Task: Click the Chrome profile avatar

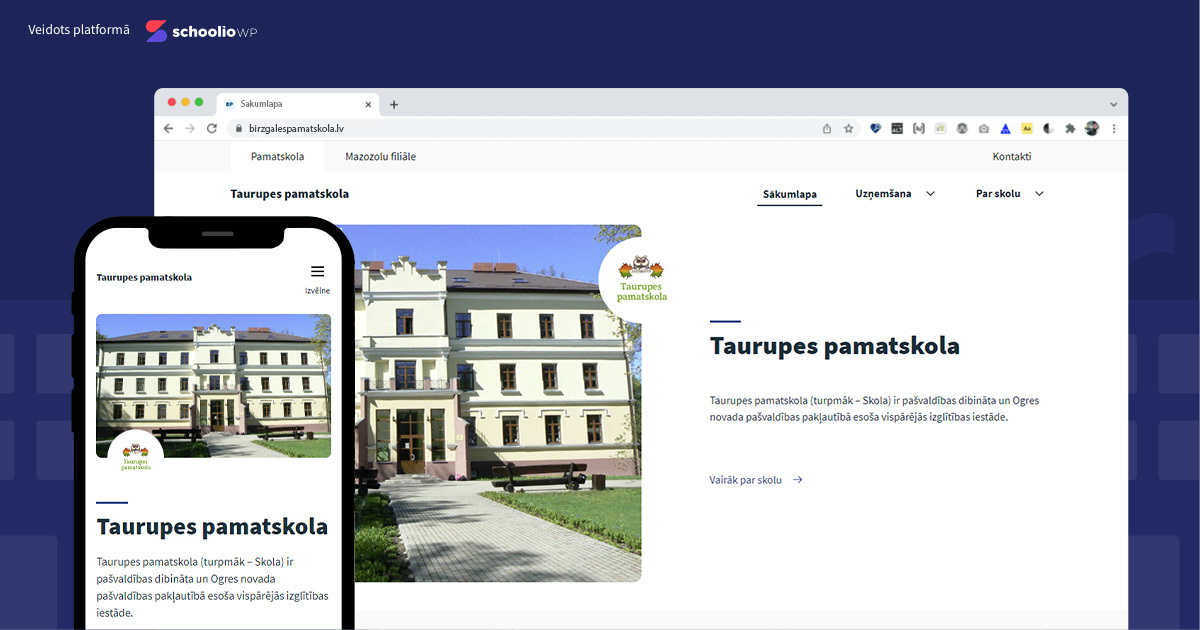Action: (1092, 128)
